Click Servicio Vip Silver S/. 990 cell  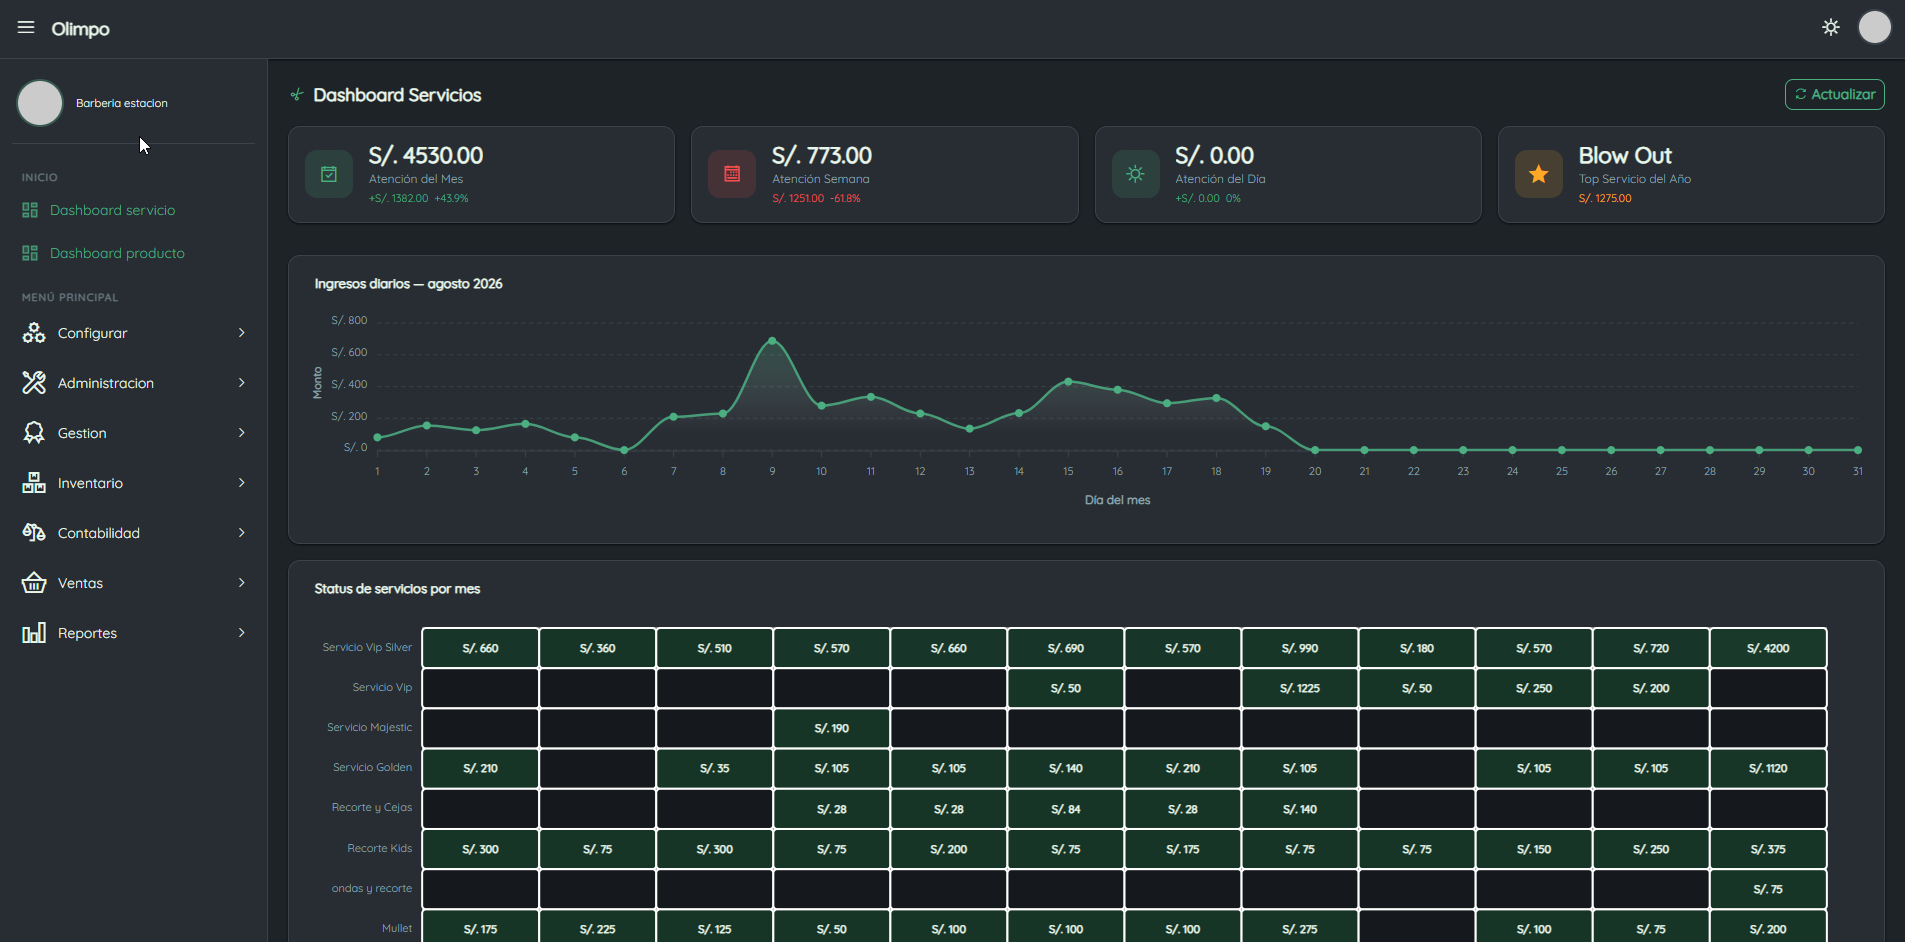(1300, 648)
